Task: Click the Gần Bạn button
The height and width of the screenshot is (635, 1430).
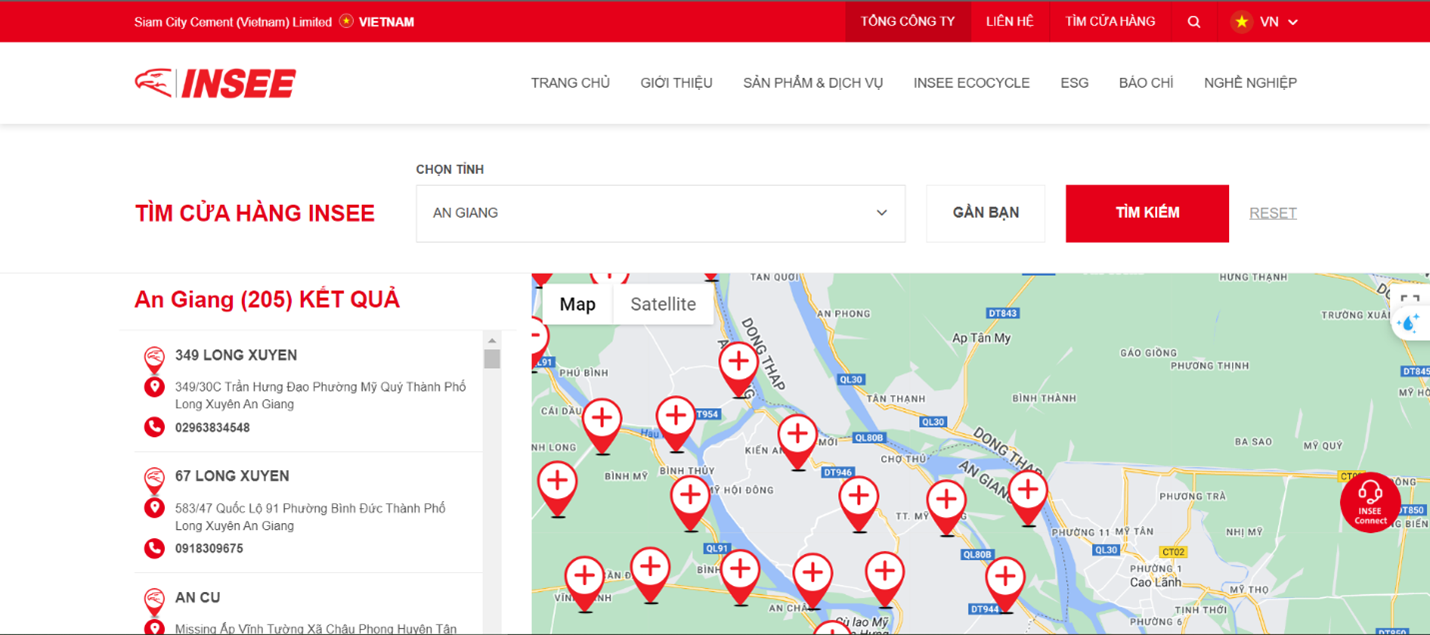Action: [x=985, y=213]
